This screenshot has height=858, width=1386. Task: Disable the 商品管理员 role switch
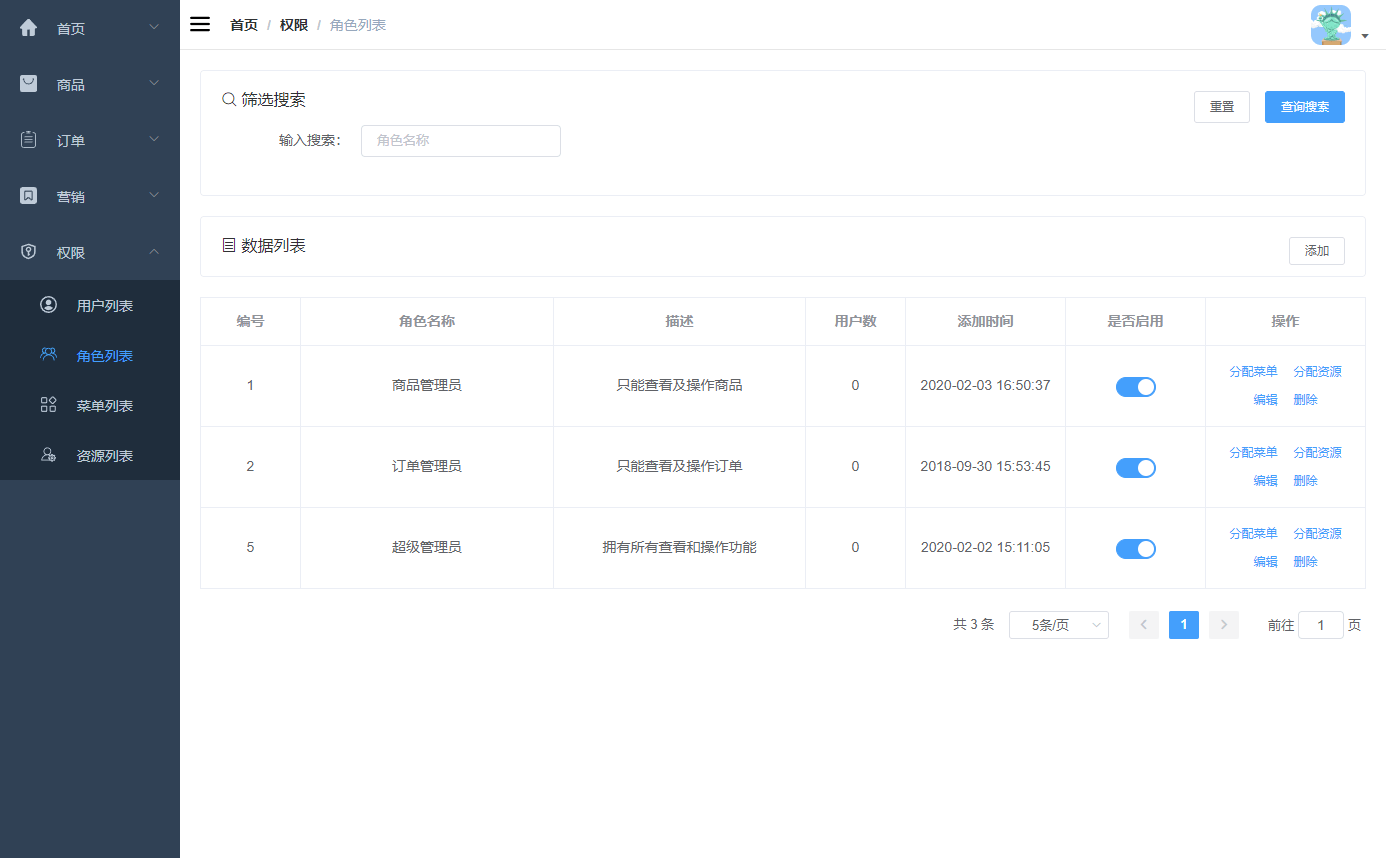click(1135, 387)
